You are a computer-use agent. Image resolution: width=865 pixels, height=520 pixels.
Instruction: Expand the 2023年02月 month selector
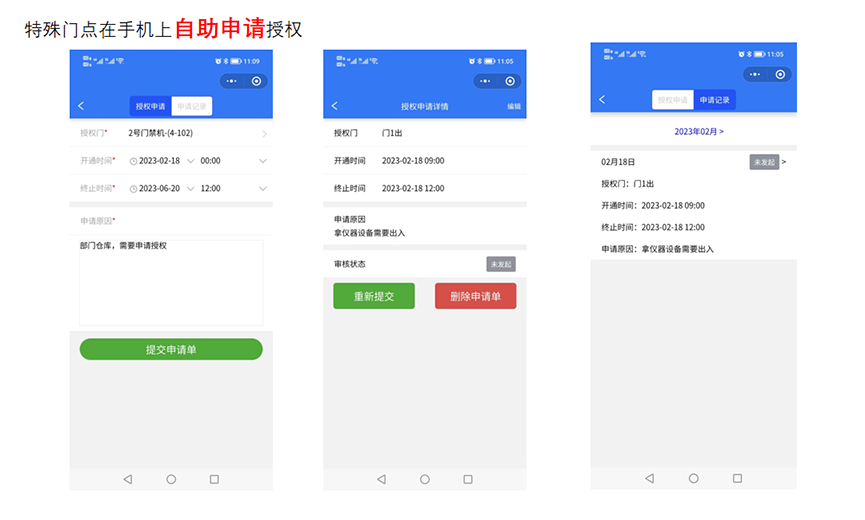698,131
